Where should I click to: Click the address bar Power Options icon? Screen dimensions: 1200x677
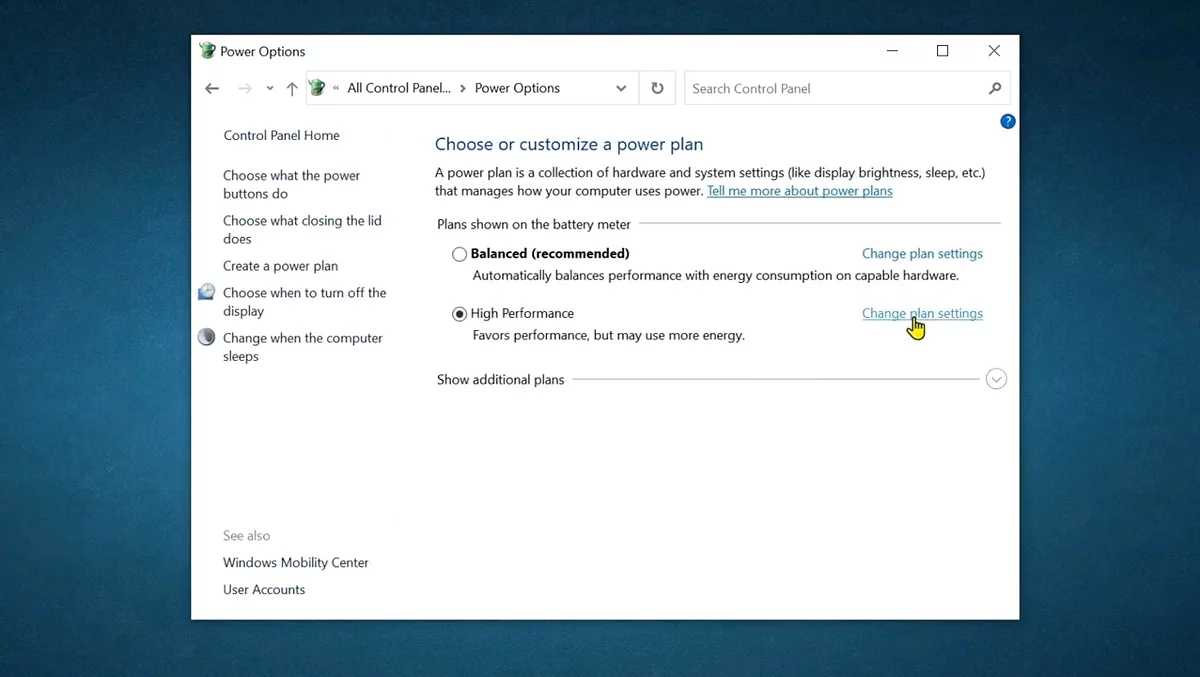318,88
